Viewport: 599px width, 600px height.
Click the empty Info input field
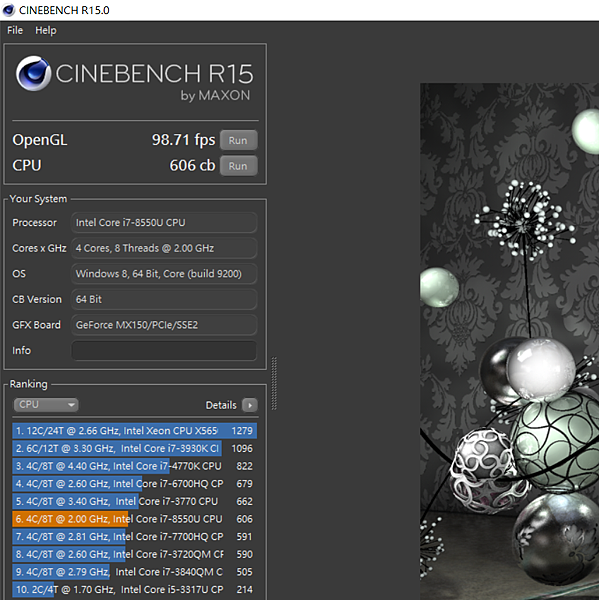pos(164,351)
